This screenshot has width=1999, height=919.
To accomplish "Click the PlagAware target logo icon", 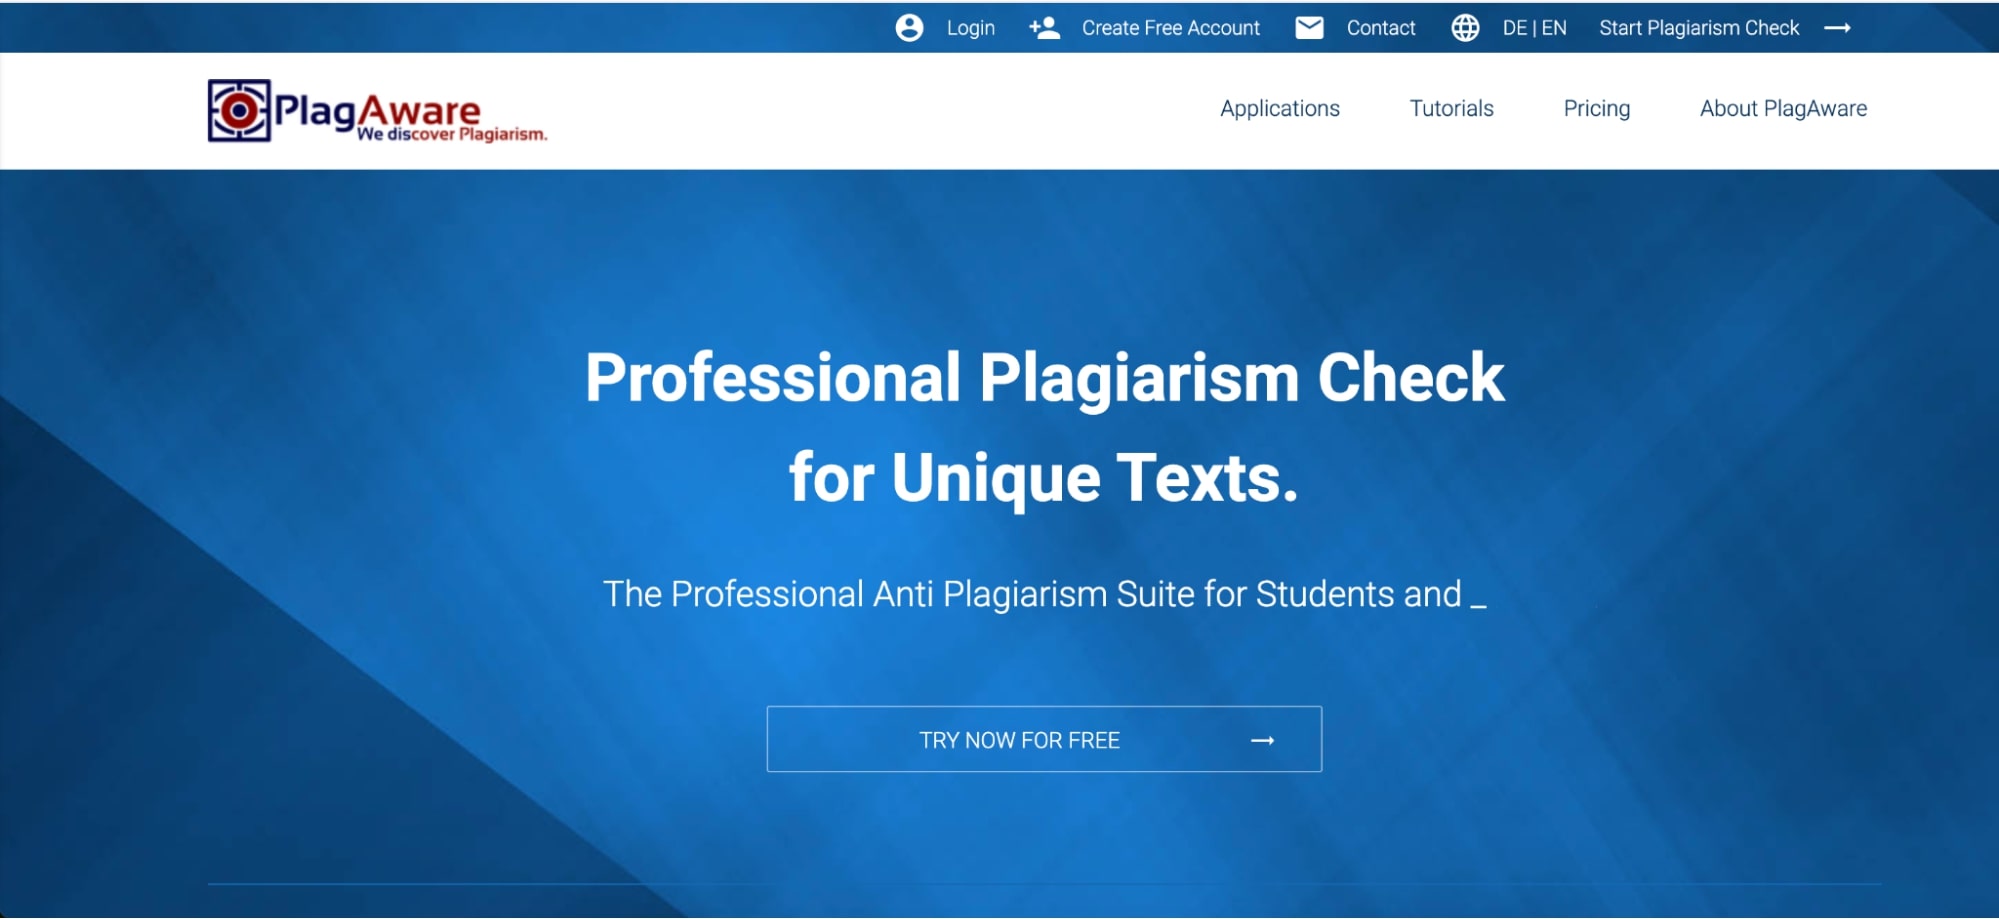I will [239, 111].
